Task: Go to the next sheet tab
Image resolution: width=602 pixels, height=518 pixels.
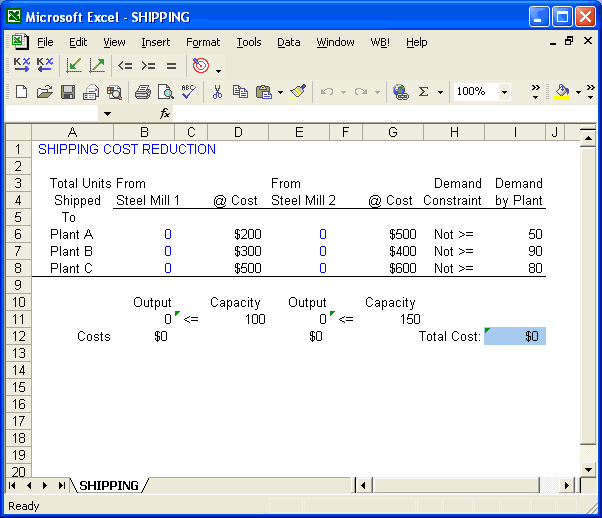Action: coord(45,486)
